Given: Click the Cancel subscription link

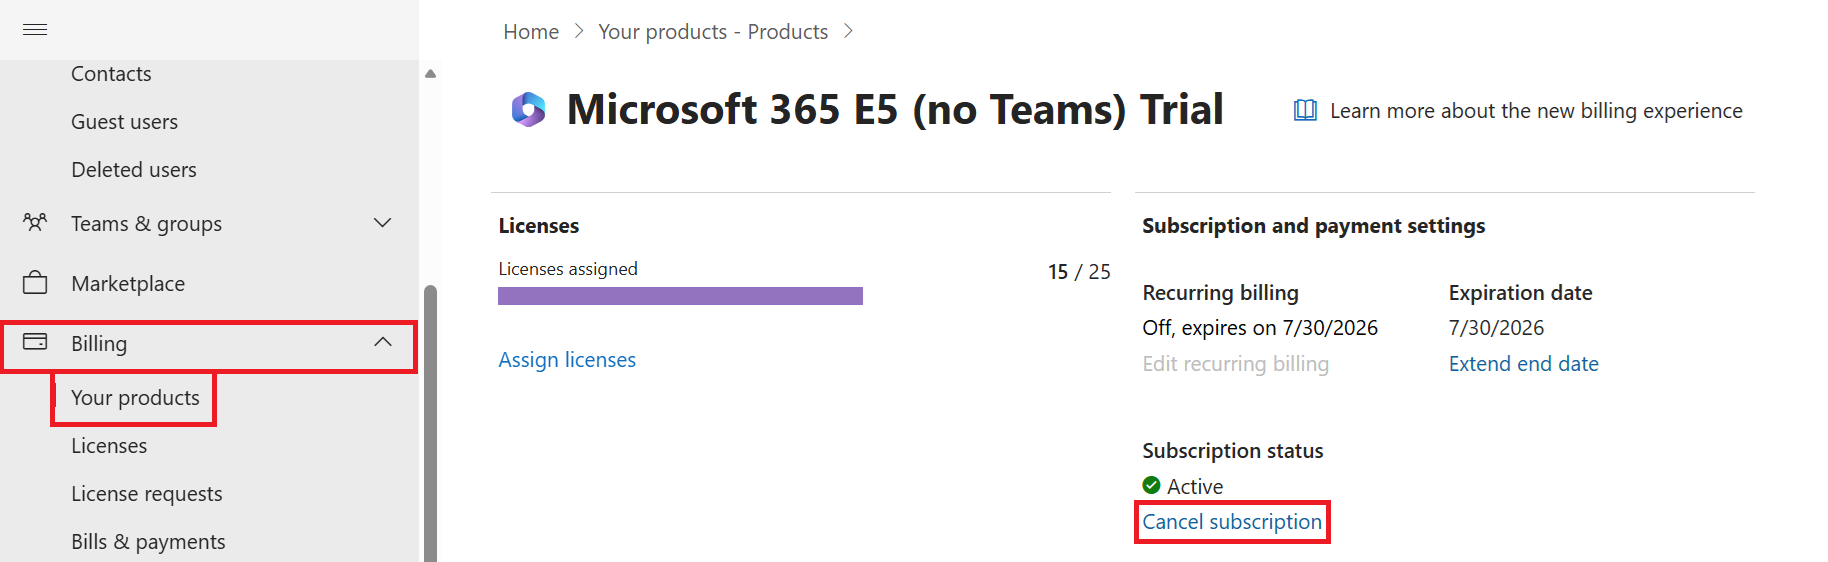Looking at the screenshot, I should pos(1232,522).
